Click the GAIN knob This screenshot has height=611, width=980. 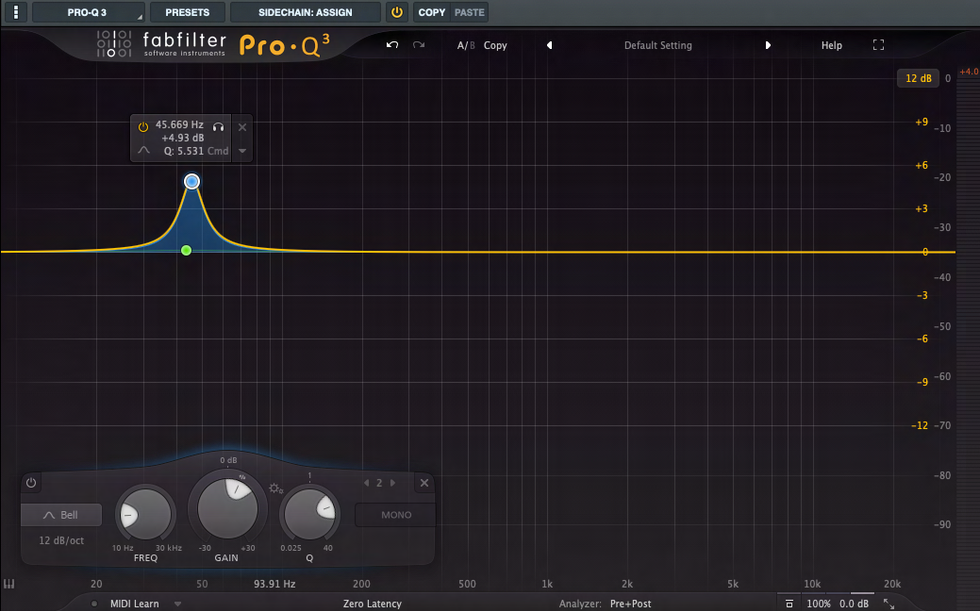[228, 508]
